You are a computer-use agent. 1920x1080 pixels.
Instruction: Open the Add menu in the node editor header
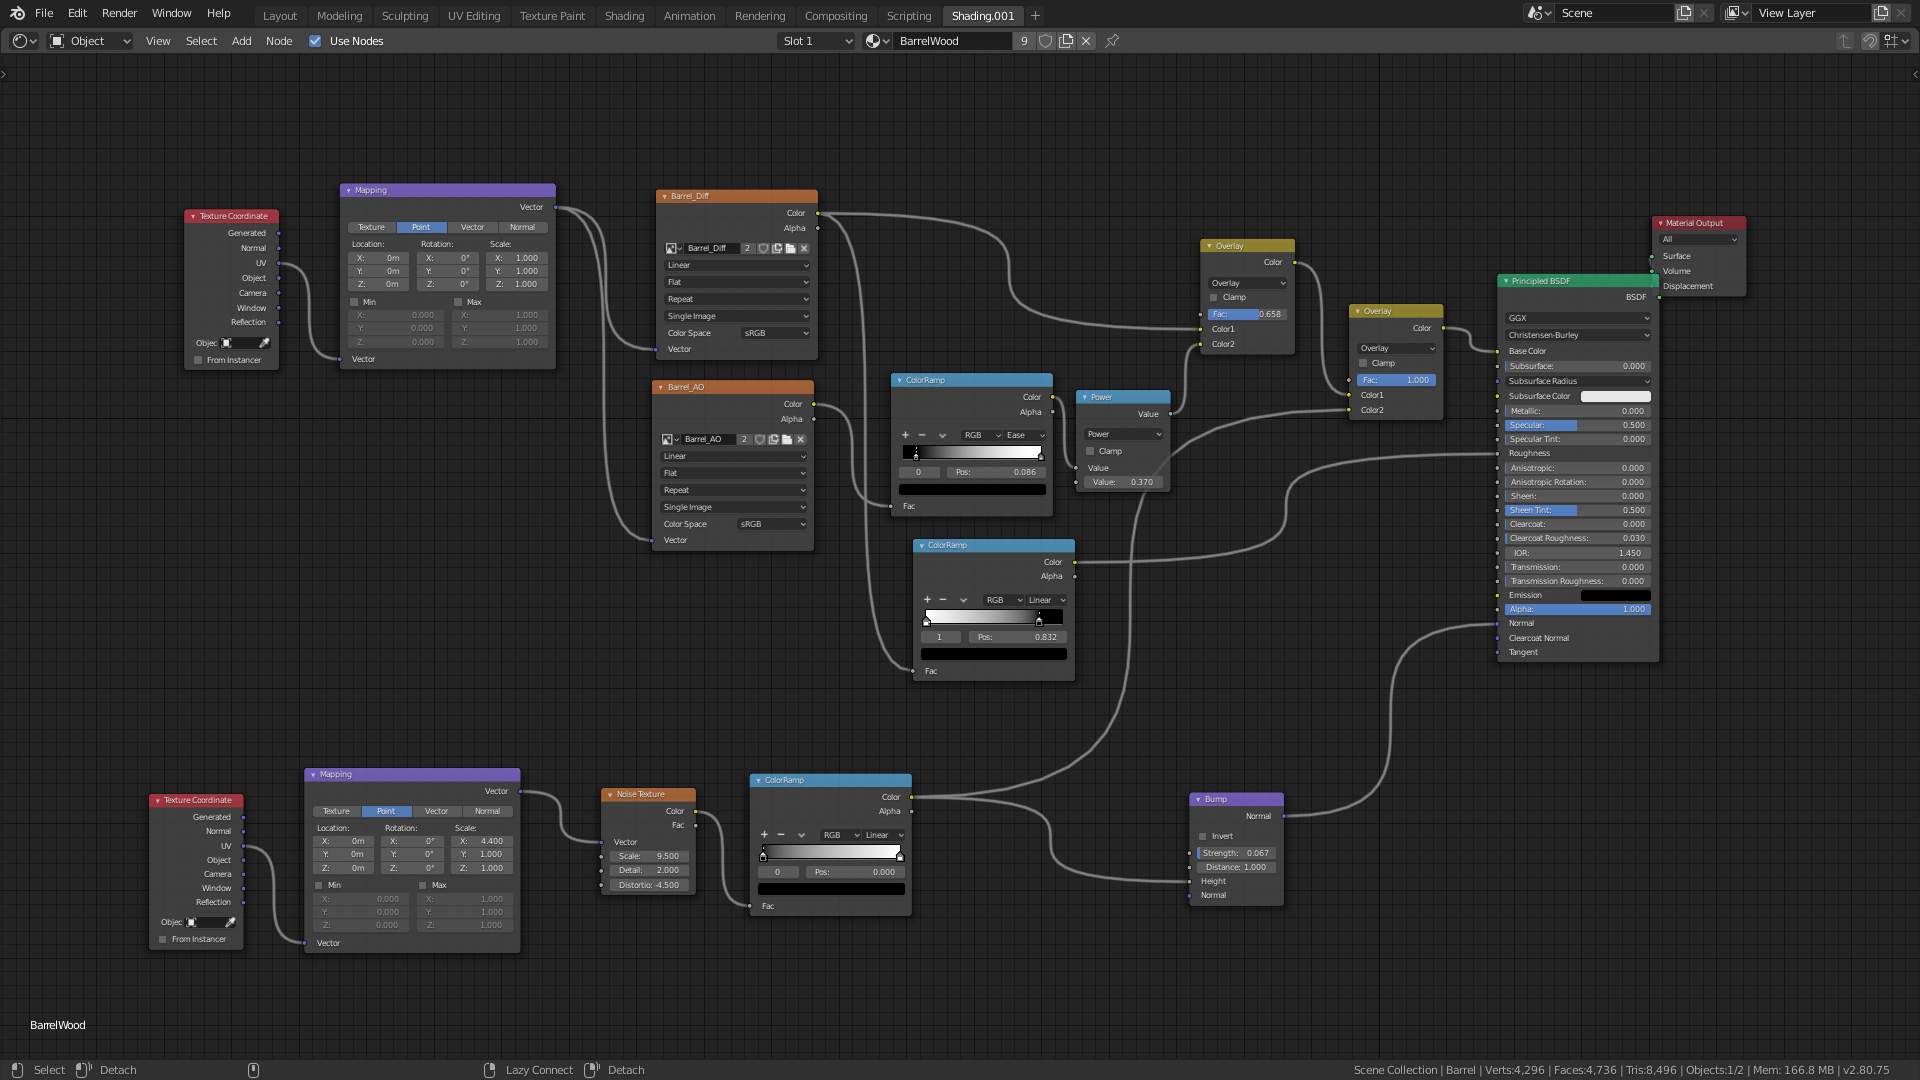tap(241, 41)
